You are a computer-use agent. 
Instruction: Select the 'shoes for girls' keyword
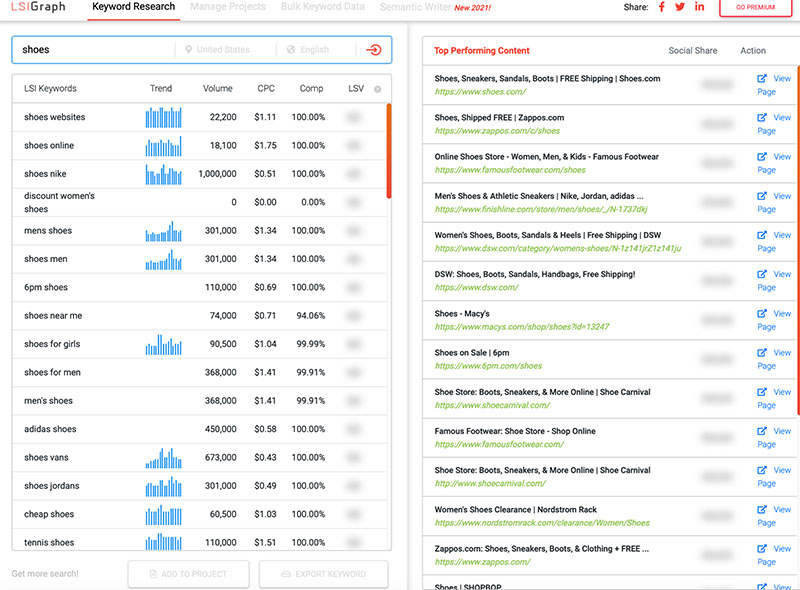(52, 344)
